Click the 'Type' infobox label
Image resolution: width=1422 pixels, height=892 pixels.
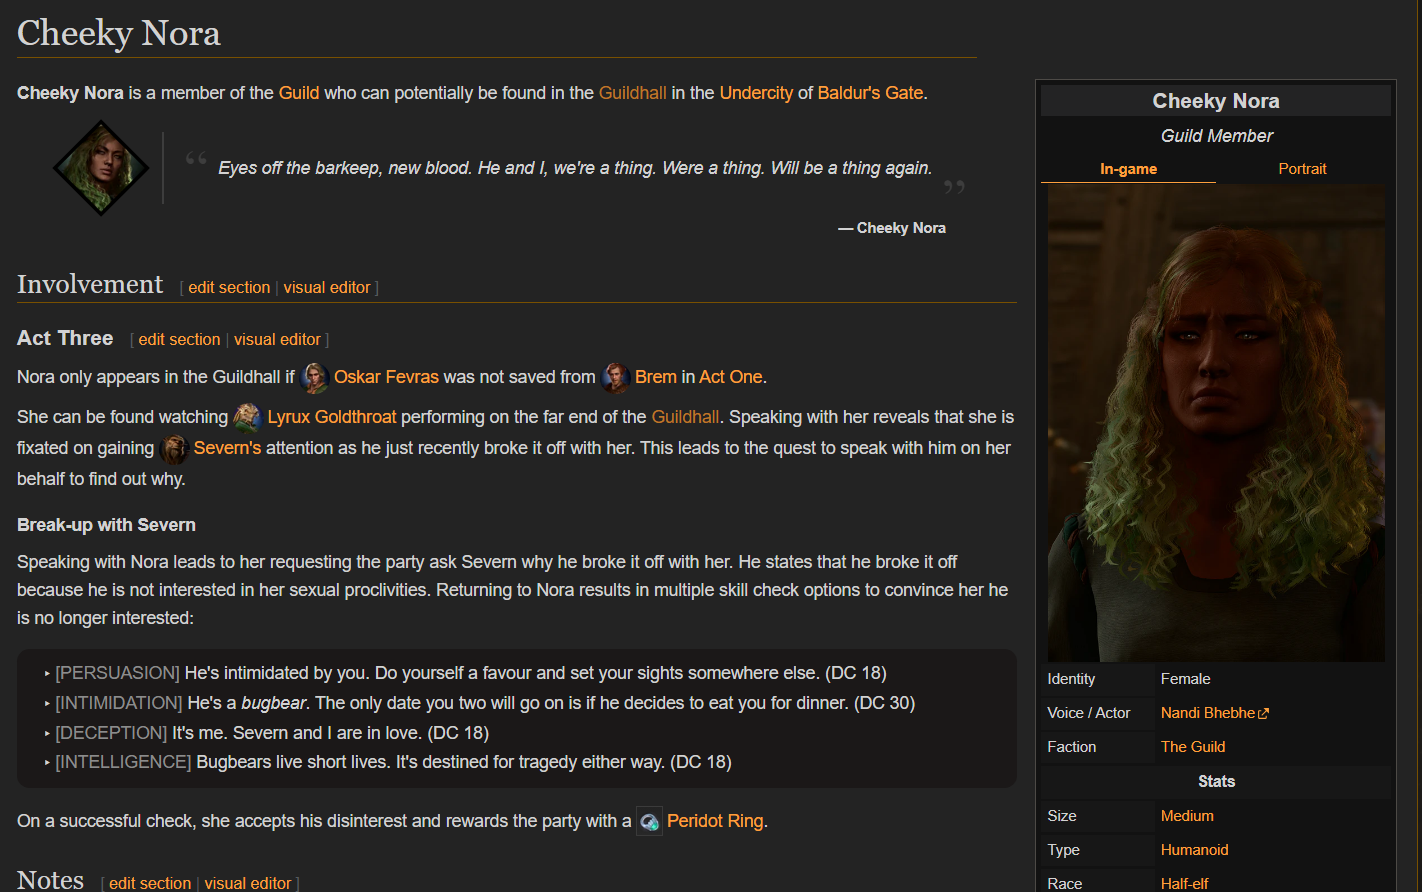click(x=1064, y=850)
